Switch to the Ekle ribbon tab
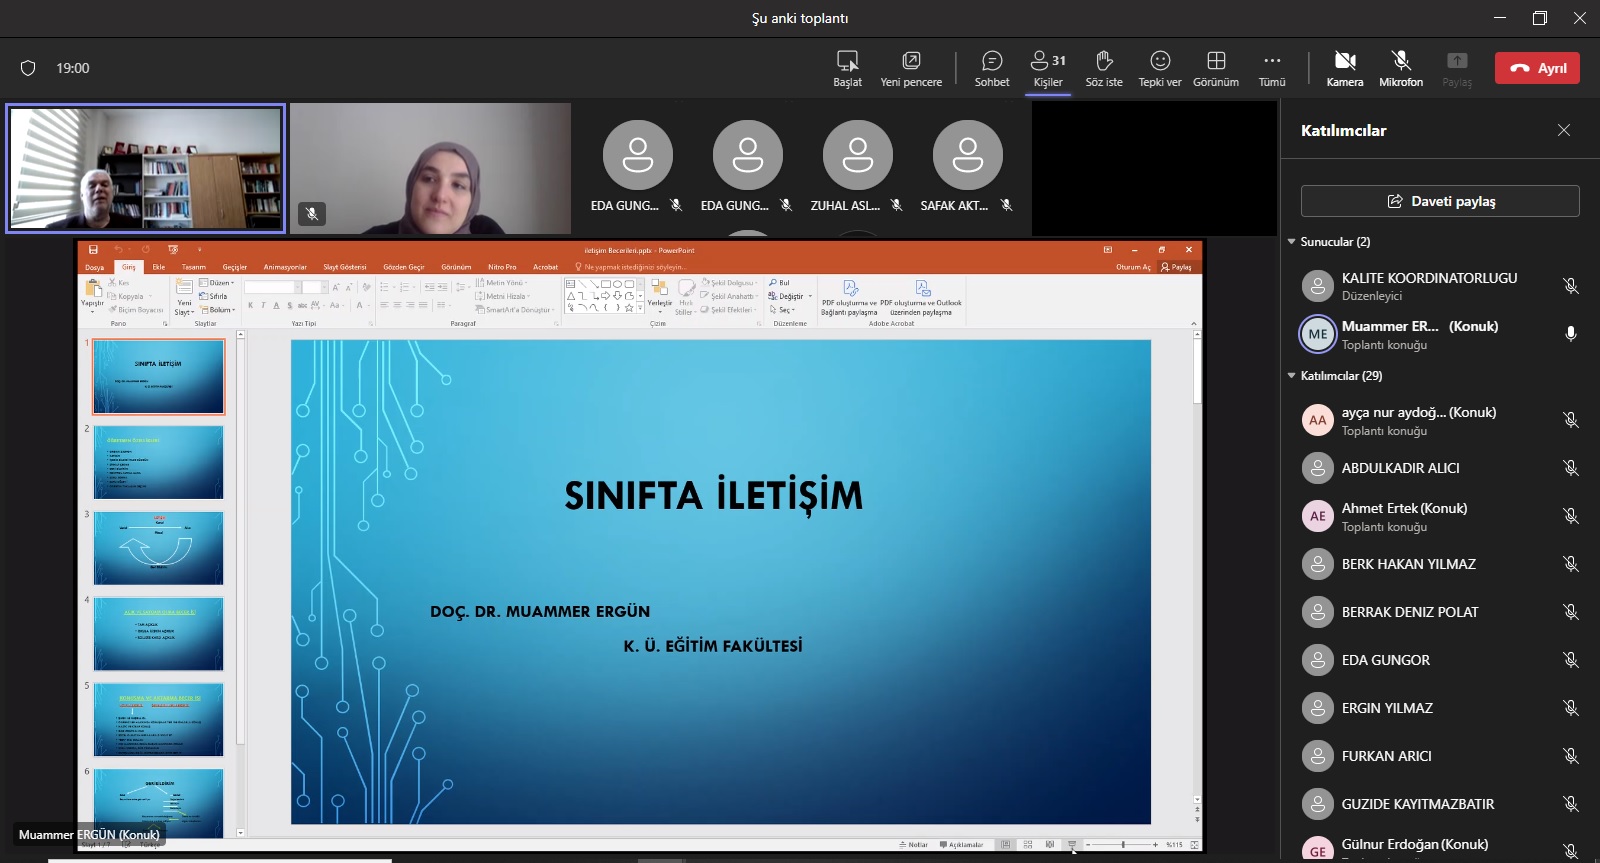1600x863 pixels. (159, 267)
